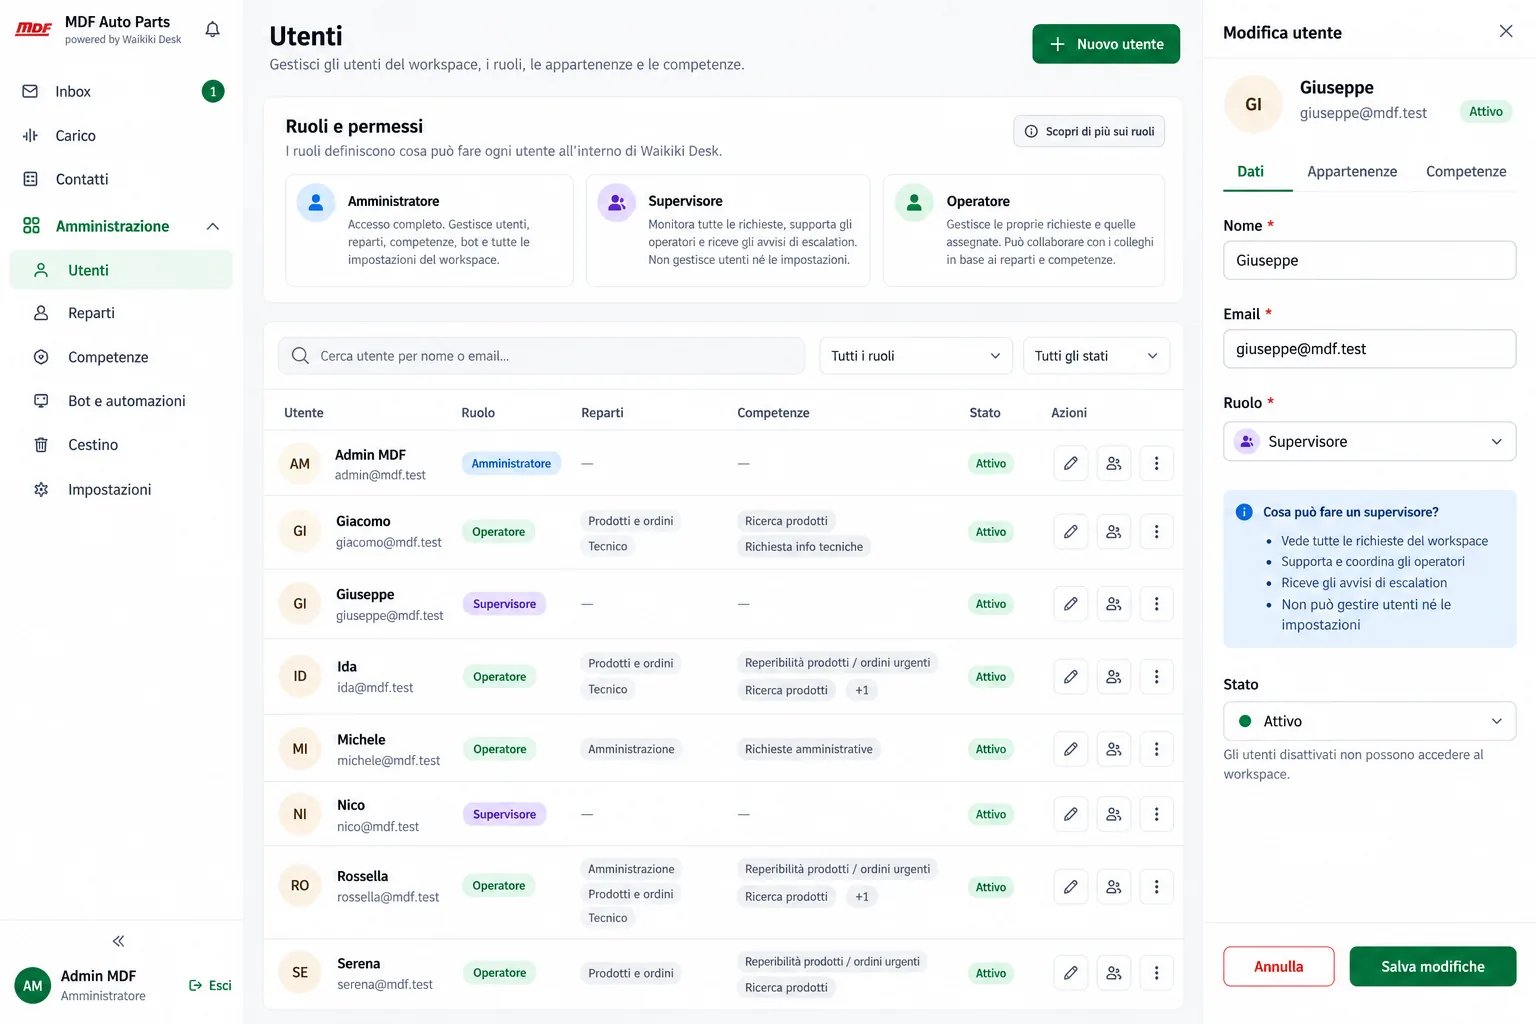Open Ruolo dropdown showing Supervisore
Image resolution: width=1536 pixels, height=1024 pixels.
tap(1369, 441)
